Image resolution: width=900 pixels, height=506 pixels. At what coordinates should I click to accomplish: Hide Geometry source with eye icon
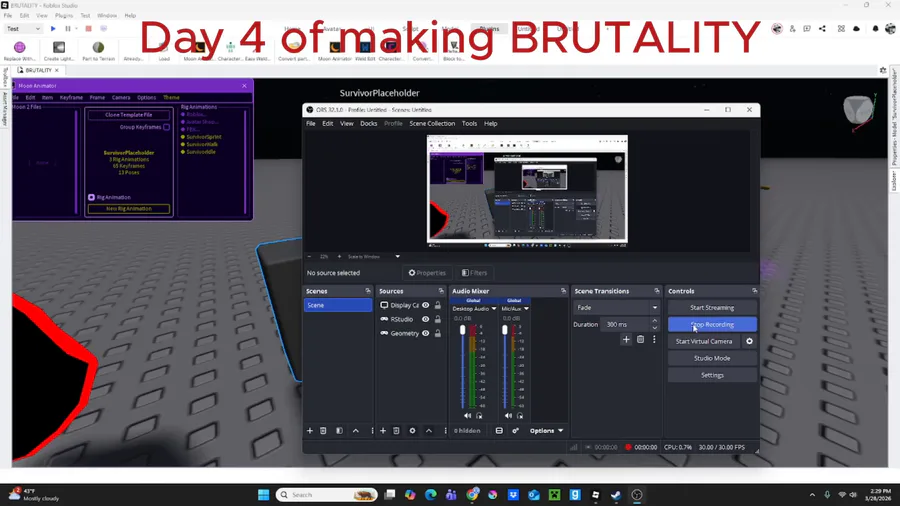tap(426, 333)
